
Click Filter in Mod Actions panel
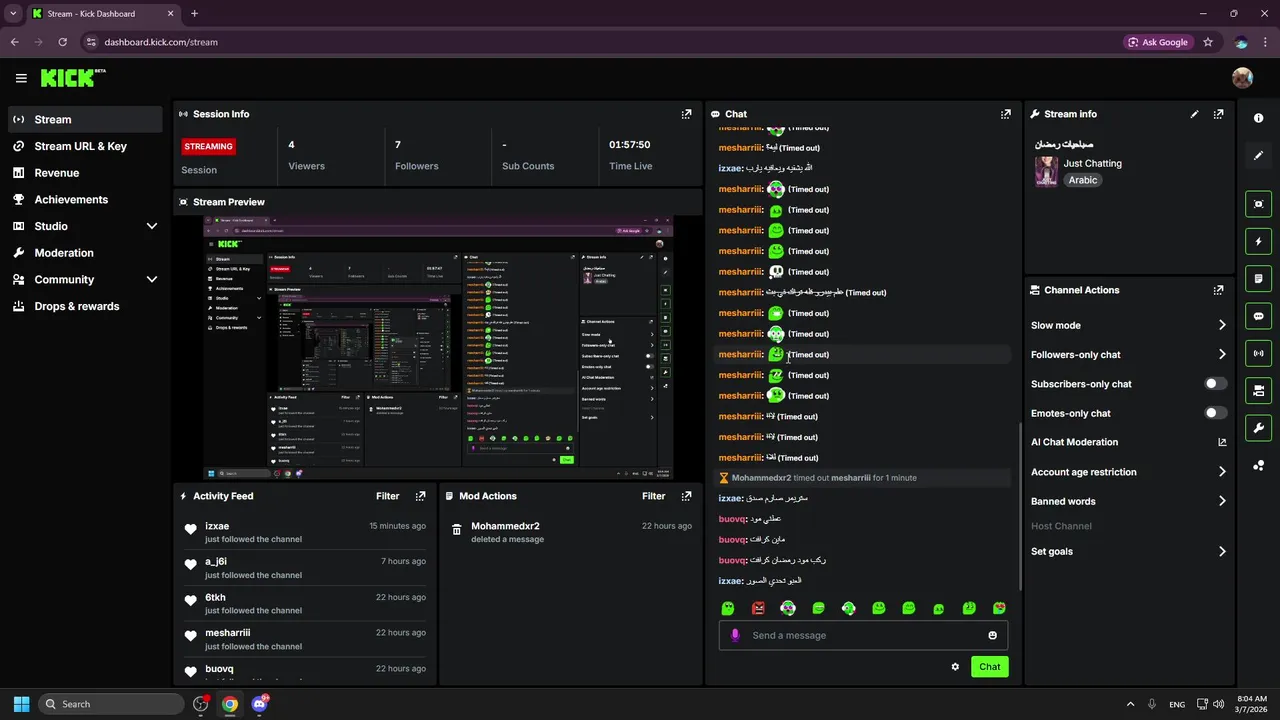point(654,496)
